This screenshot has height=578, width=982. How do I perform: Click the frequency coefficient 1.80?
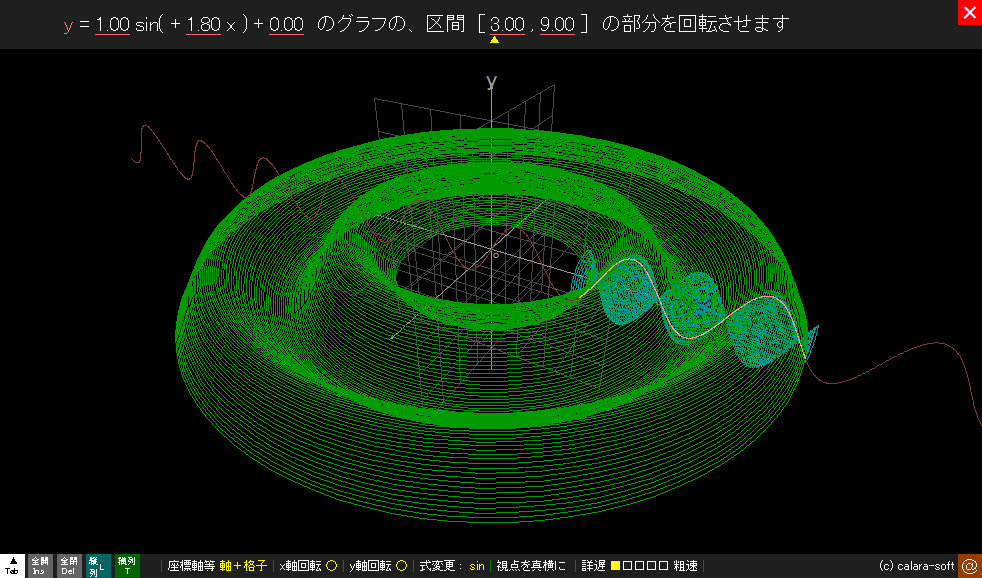[204, 25]
